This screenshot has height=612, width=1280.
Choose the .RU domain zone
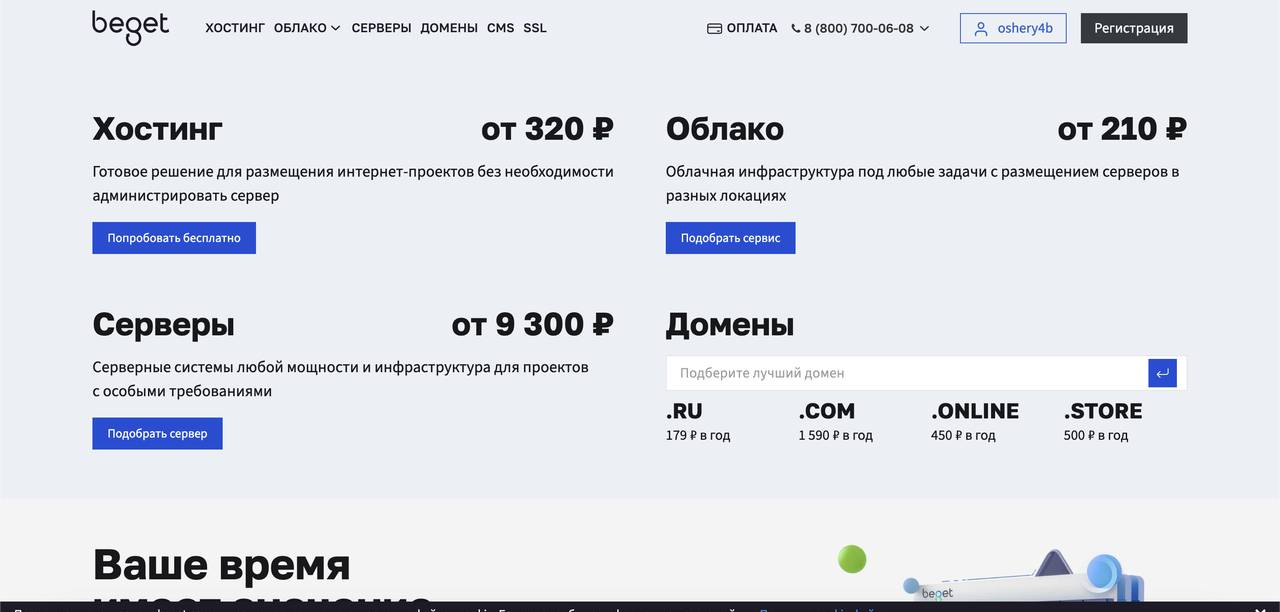[684, 411]
